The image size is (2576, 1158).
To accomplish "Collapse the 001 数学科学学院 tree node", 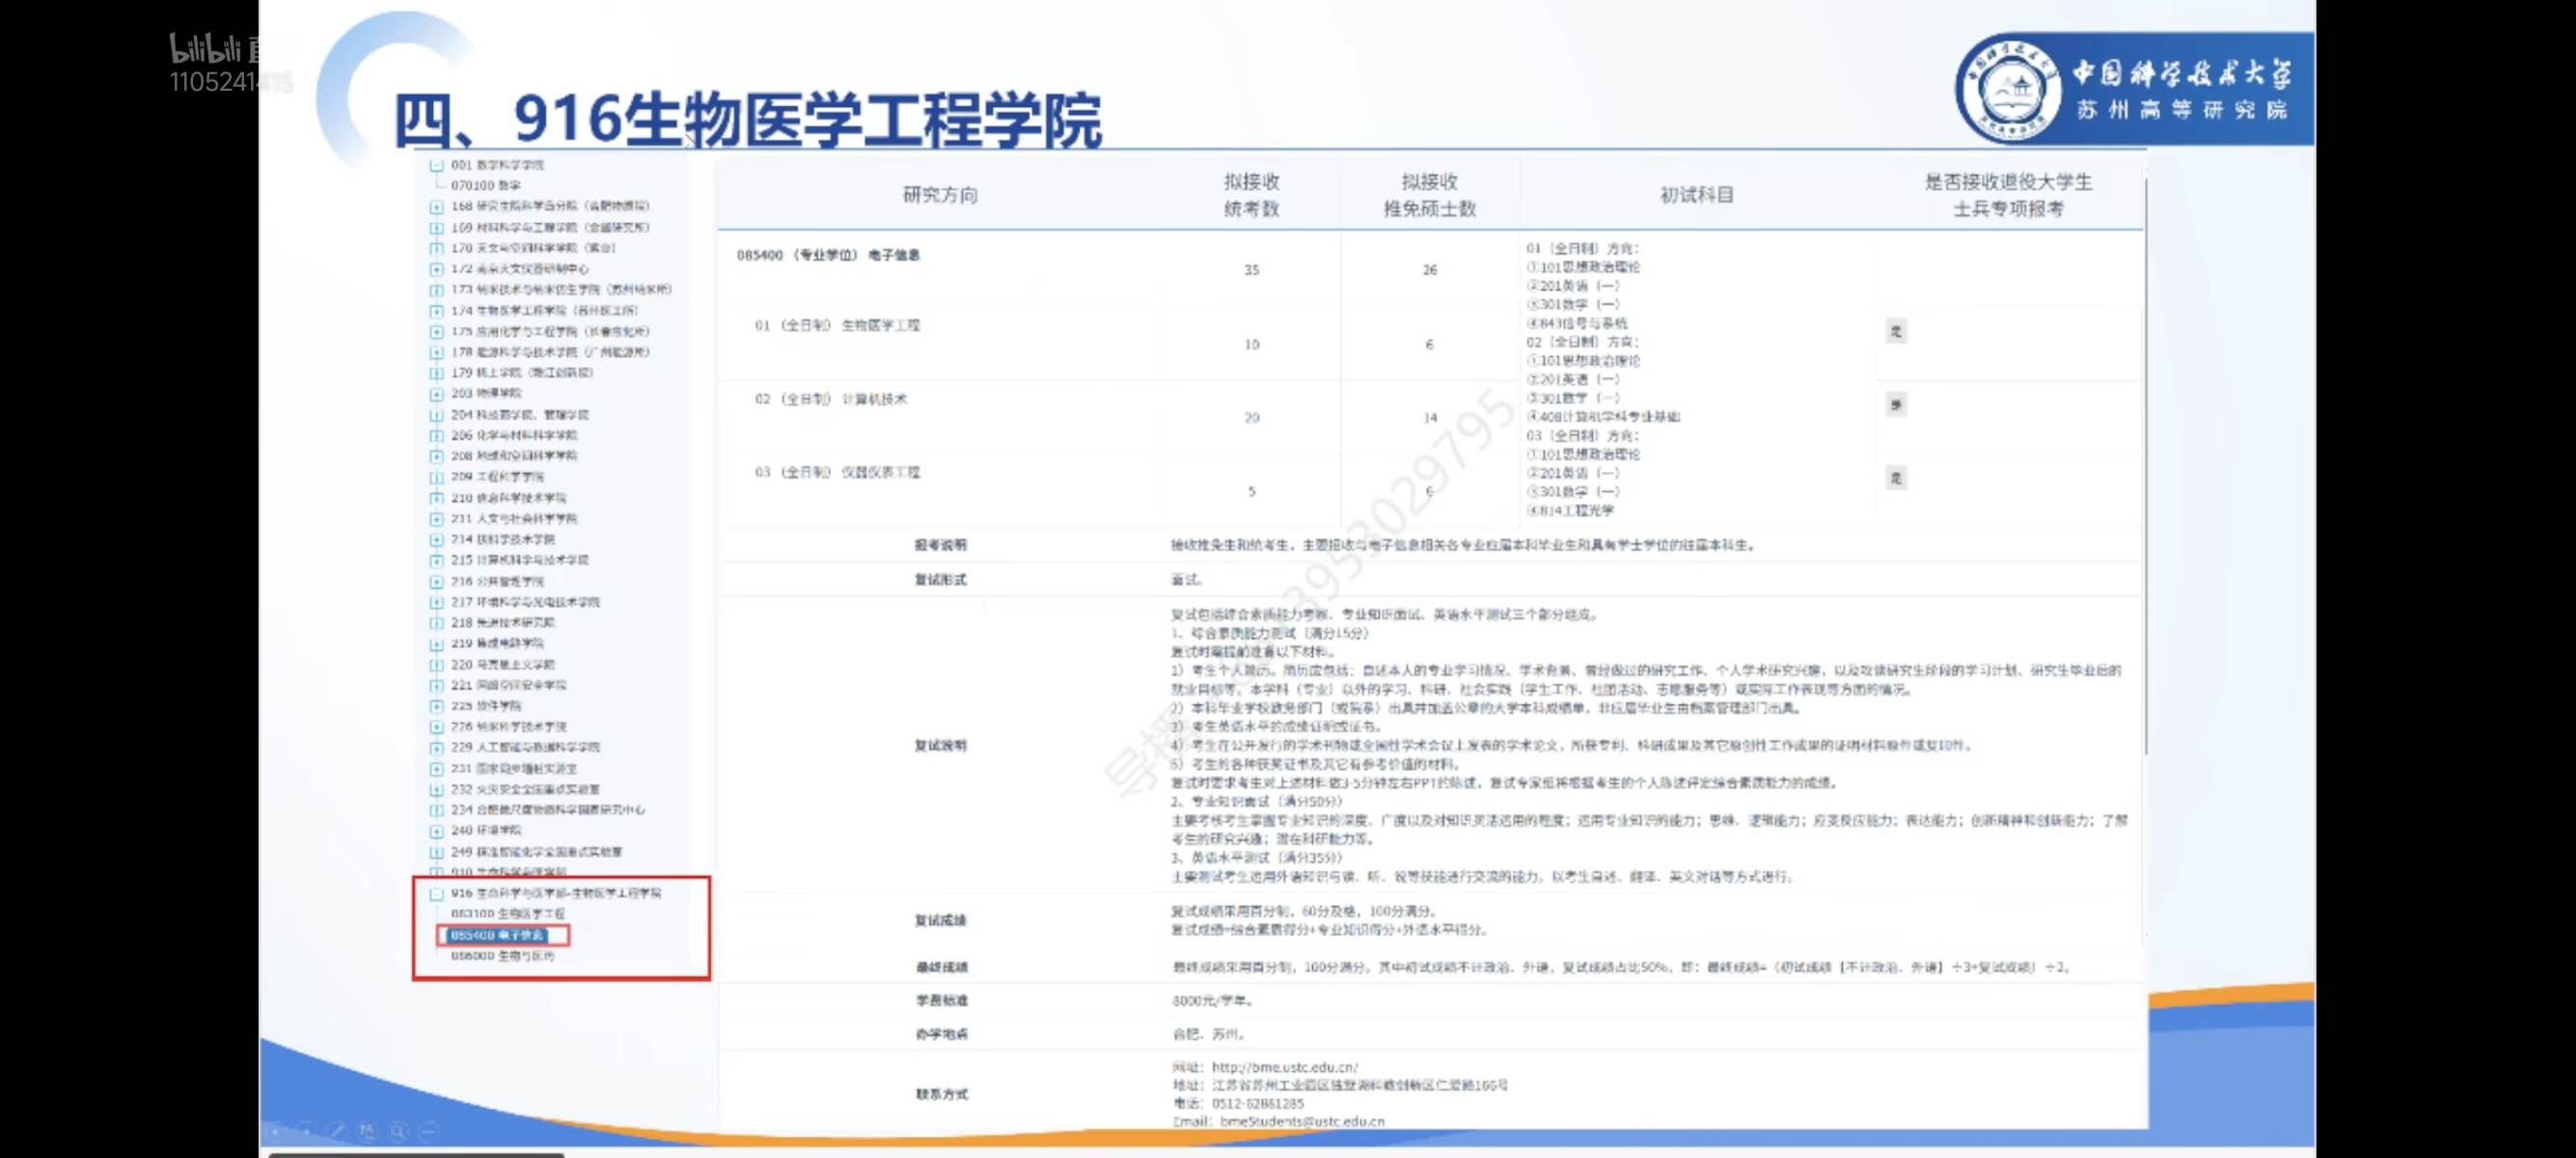I will click(437, 165).
